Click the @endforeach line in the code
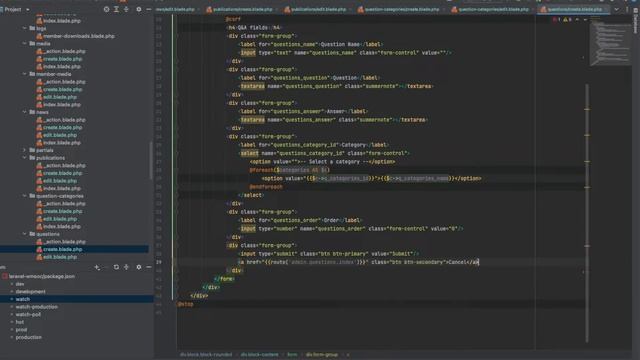This screenshot has height=360, width=640. (x=266, y=187)
